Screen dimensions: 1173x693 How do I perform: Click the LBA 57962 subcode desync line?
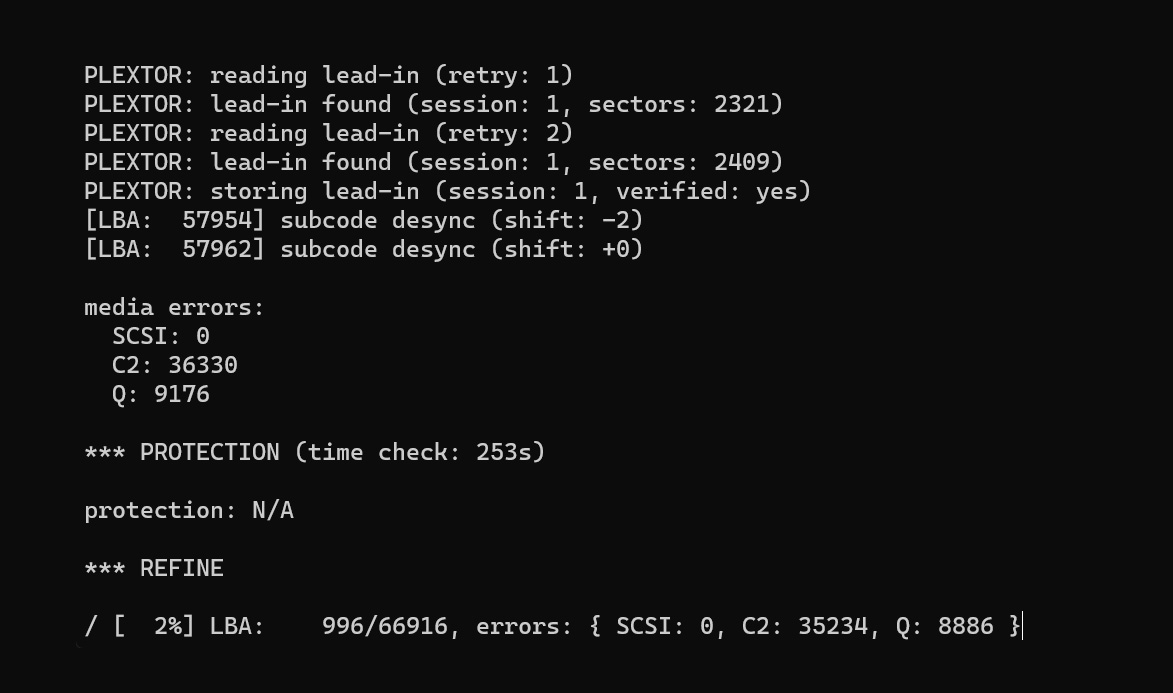click(x=363, y=249)
